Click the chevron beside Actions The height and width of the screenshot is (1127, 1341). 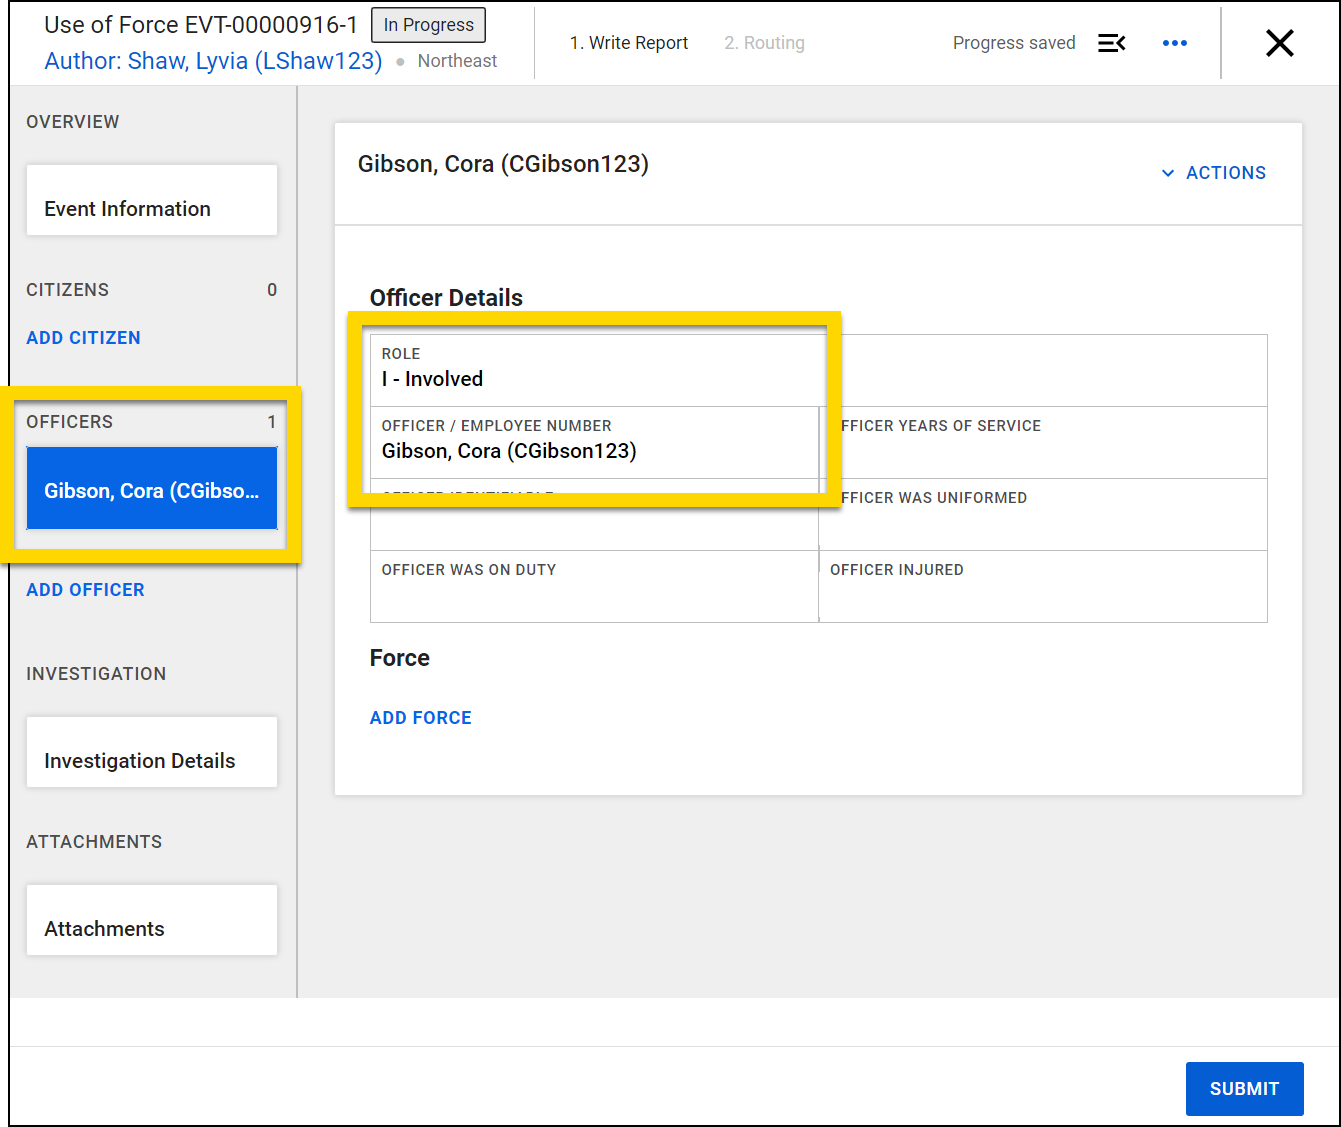1167,173
